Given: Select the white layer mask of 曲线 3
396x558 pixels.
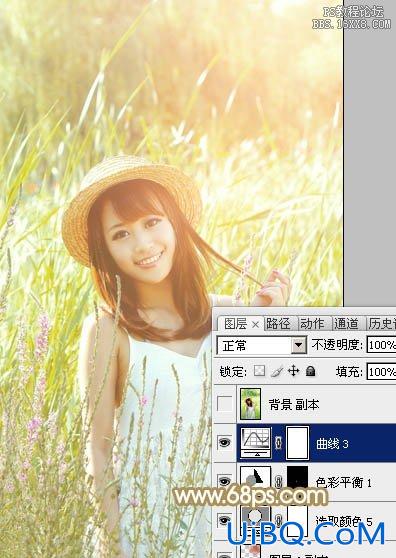Looking at the screenshot, I should tap(297, 443).
